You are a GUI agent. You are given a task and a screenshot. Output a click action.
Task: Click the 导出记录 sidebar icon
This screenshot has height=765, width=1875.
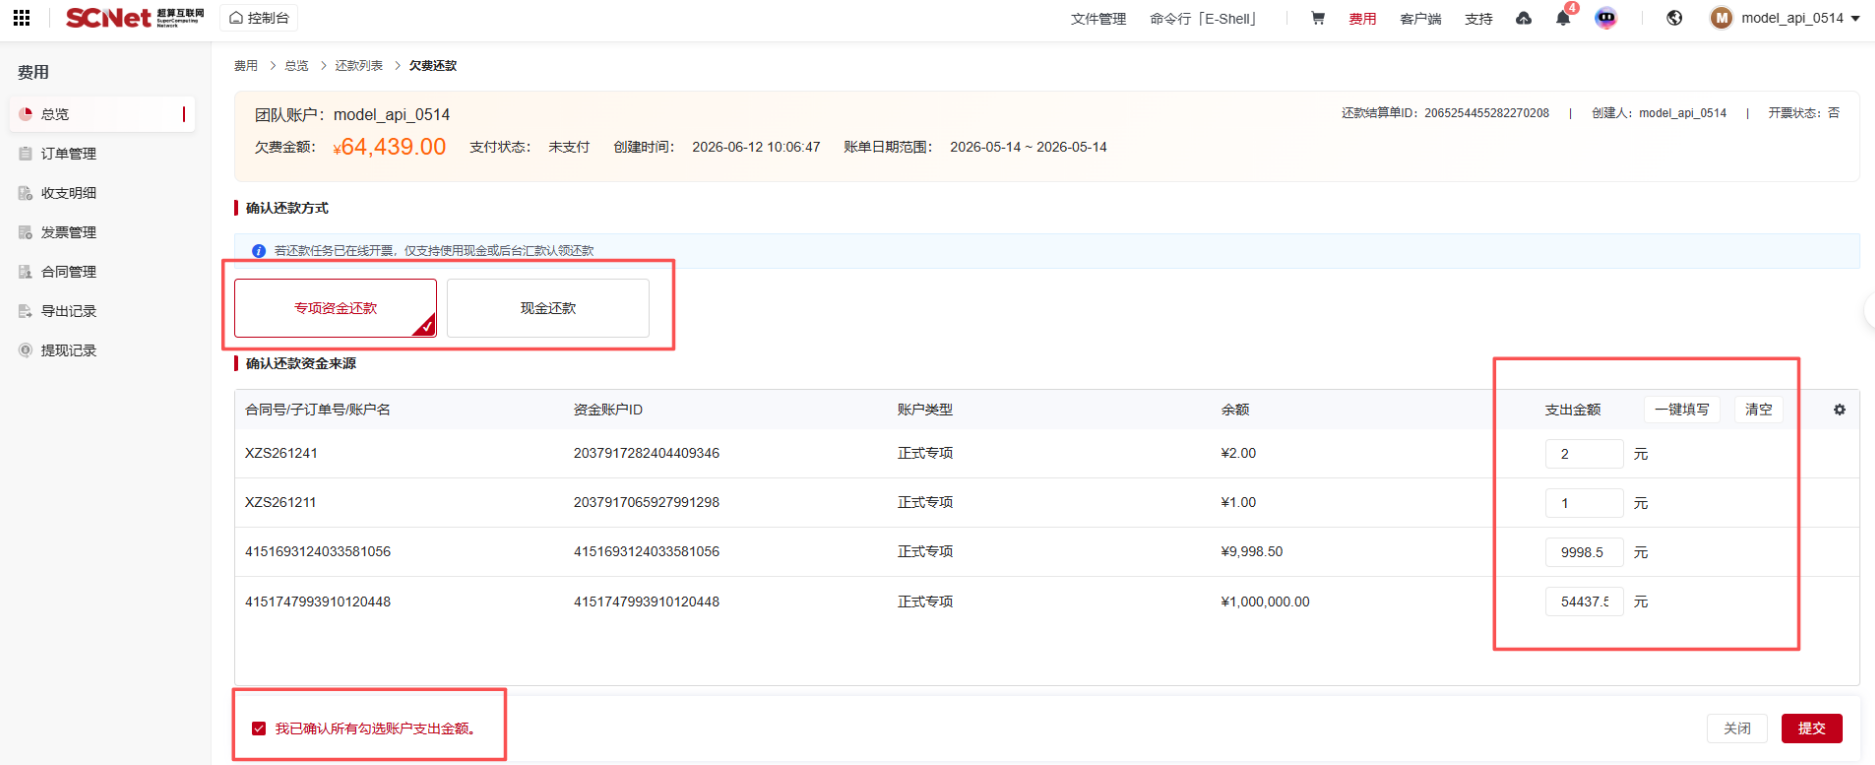26,311
